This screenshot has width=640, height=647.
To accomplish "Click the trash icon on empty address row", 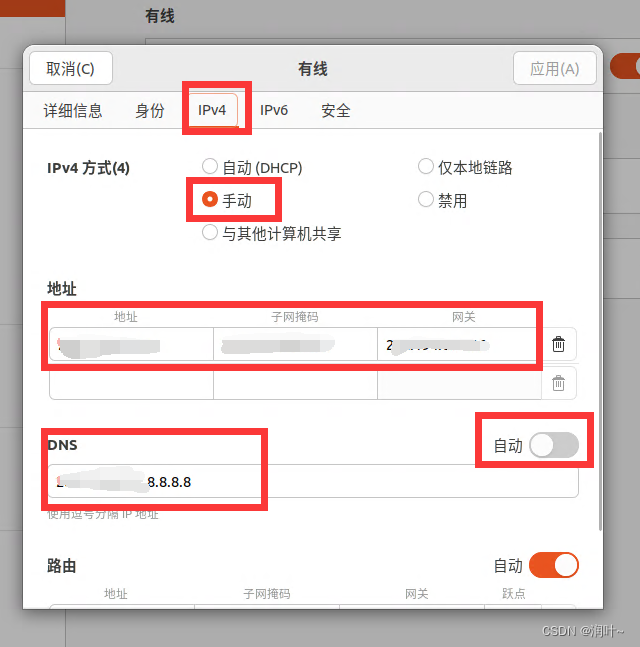I will [559, 382].
